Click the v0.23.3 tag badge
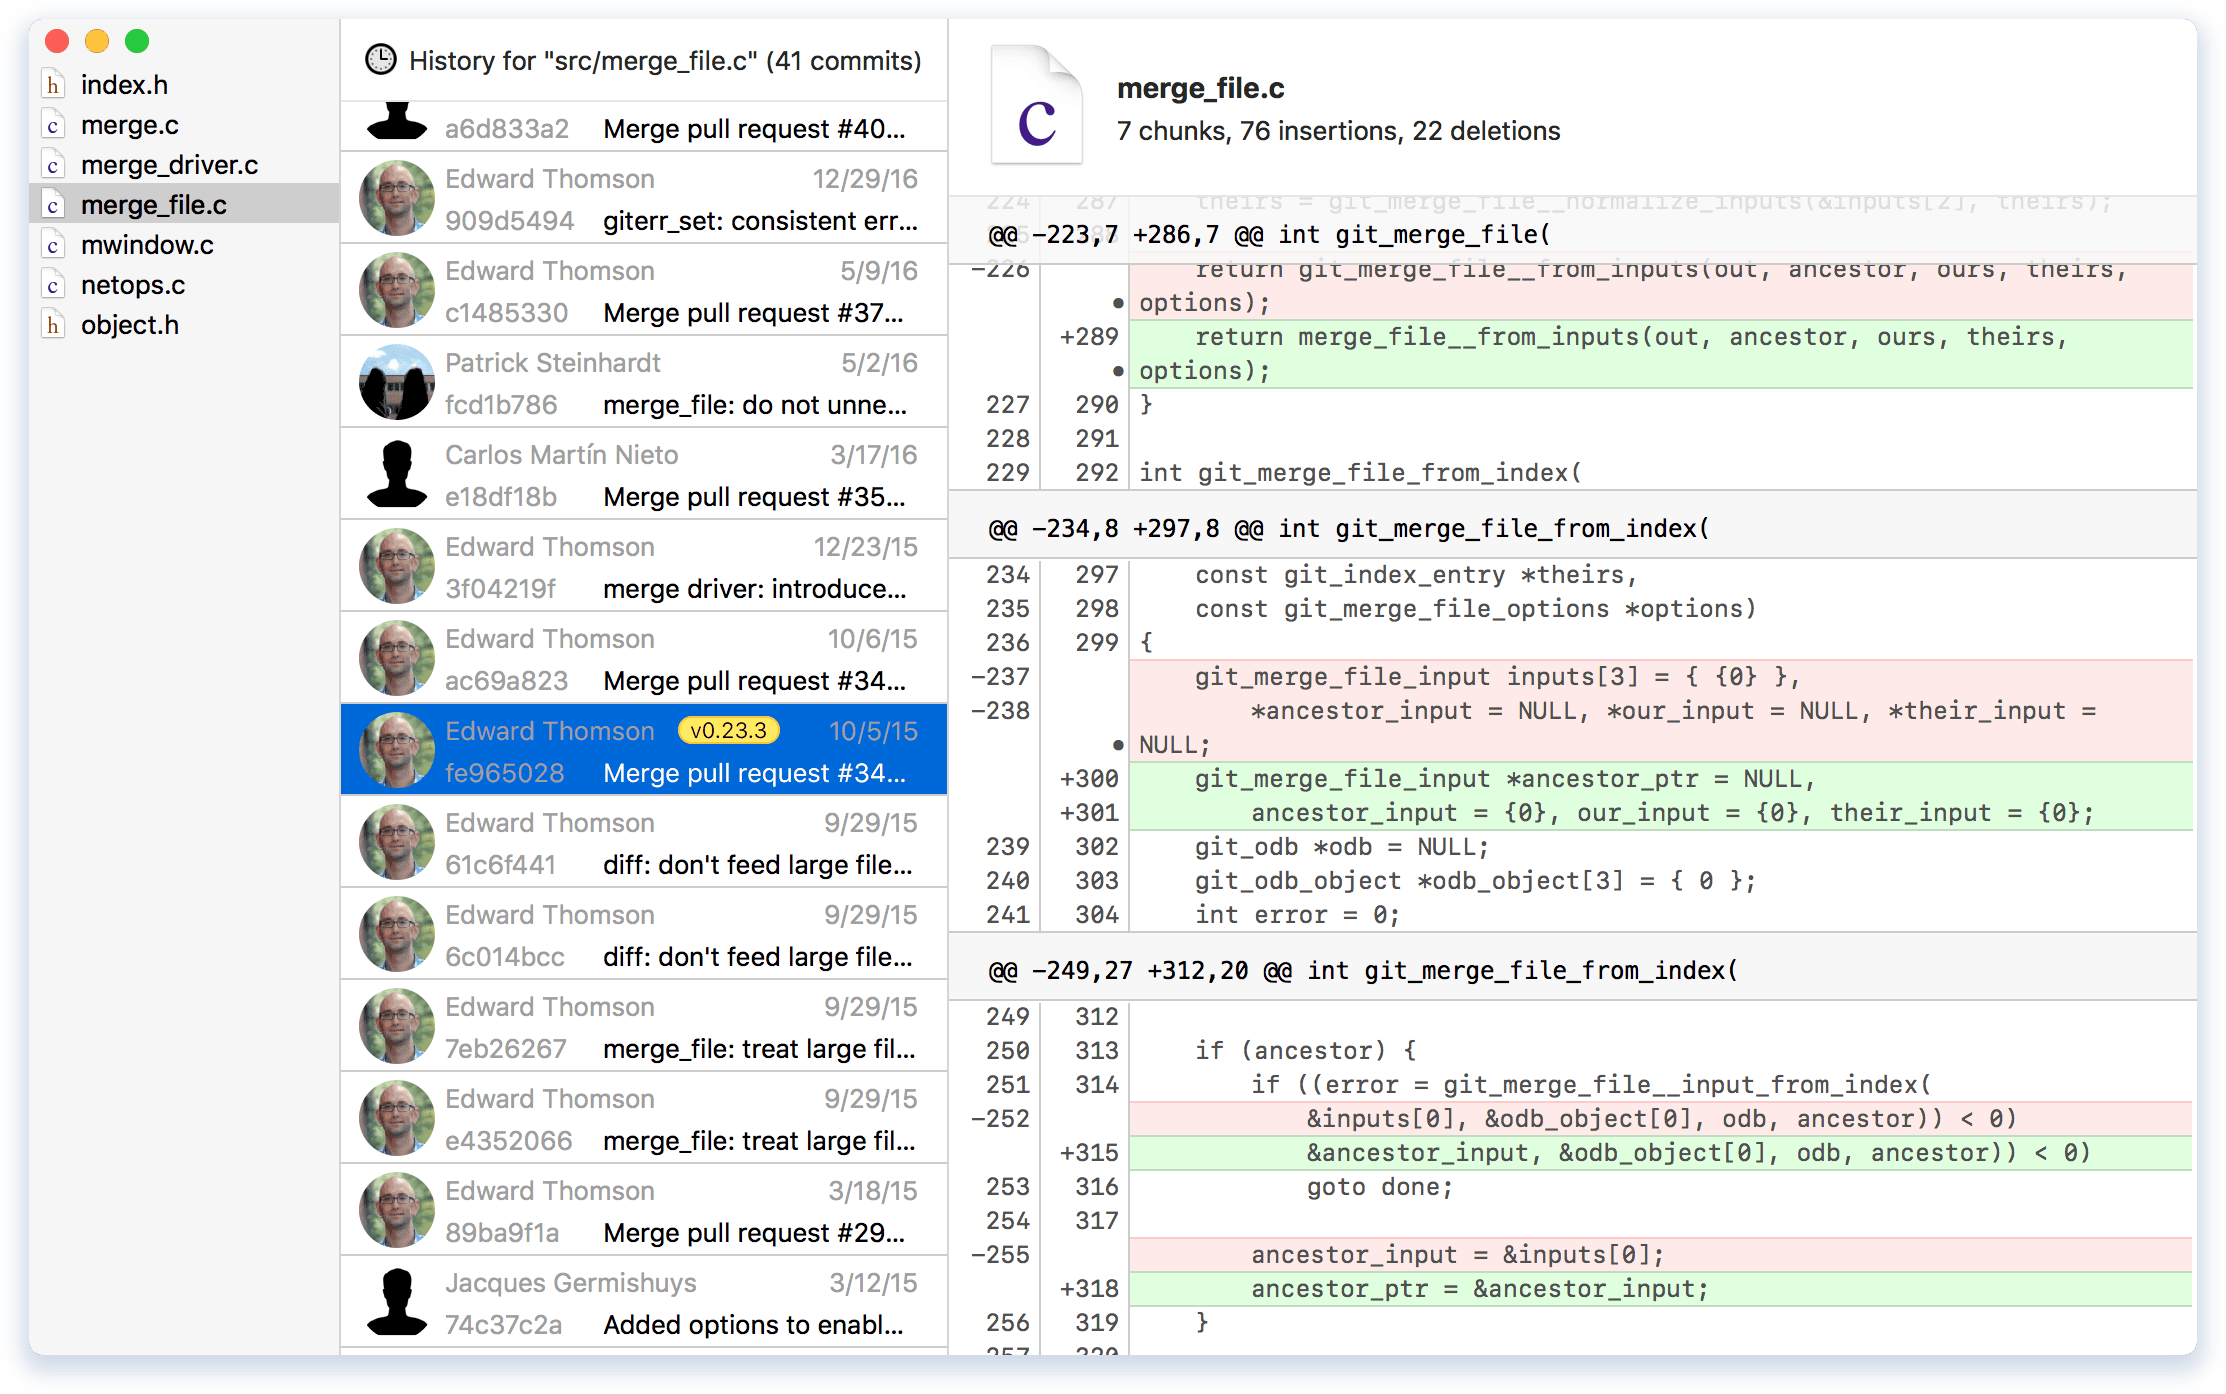 click(x=728, y=731)
